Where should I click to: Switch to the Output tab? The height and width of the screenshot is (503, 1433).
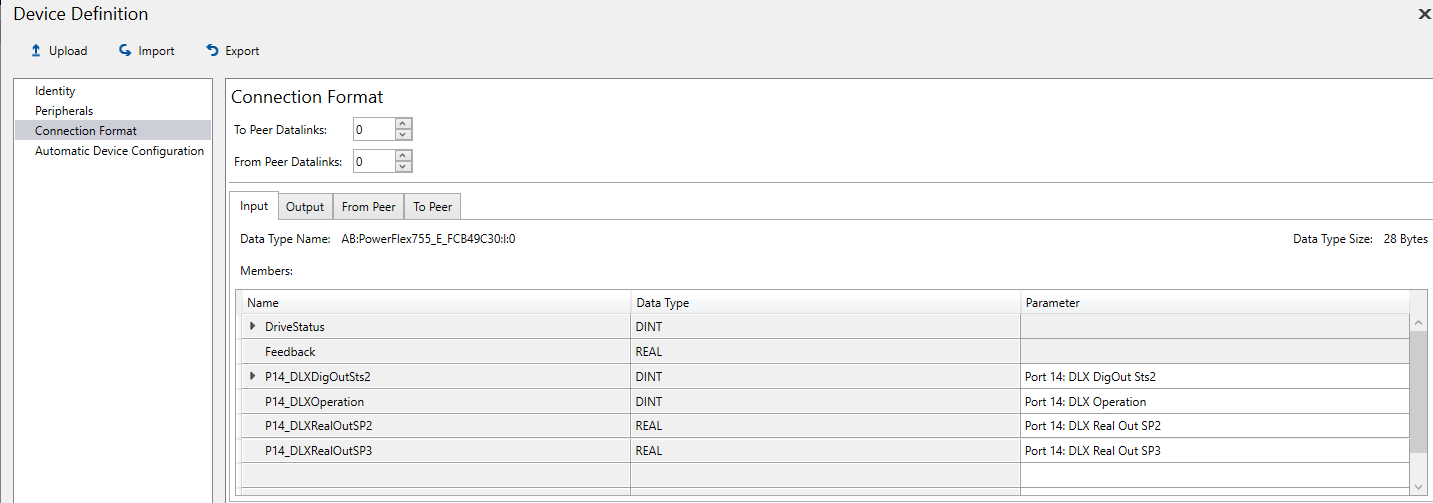[x=305, y=207]
